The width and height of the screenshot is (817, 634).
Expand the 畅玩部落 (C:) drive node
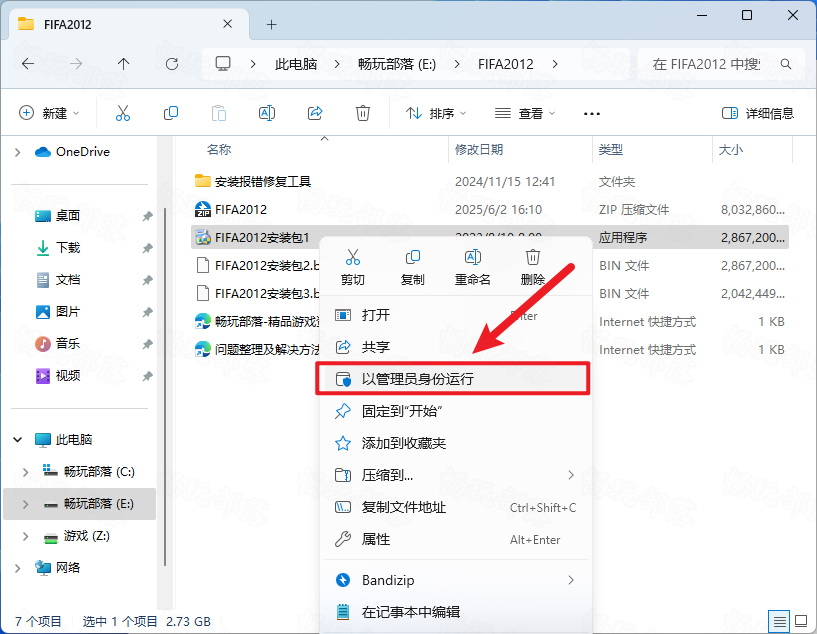pyautogui.click(x=26, y=472)
